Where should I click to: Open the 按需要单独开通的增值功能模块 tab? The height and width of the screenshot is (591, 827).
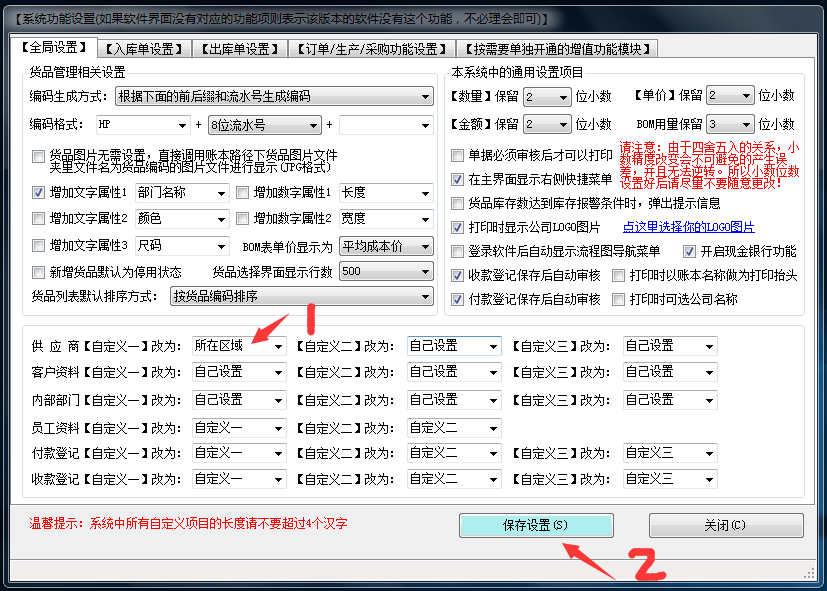(556, 48)
